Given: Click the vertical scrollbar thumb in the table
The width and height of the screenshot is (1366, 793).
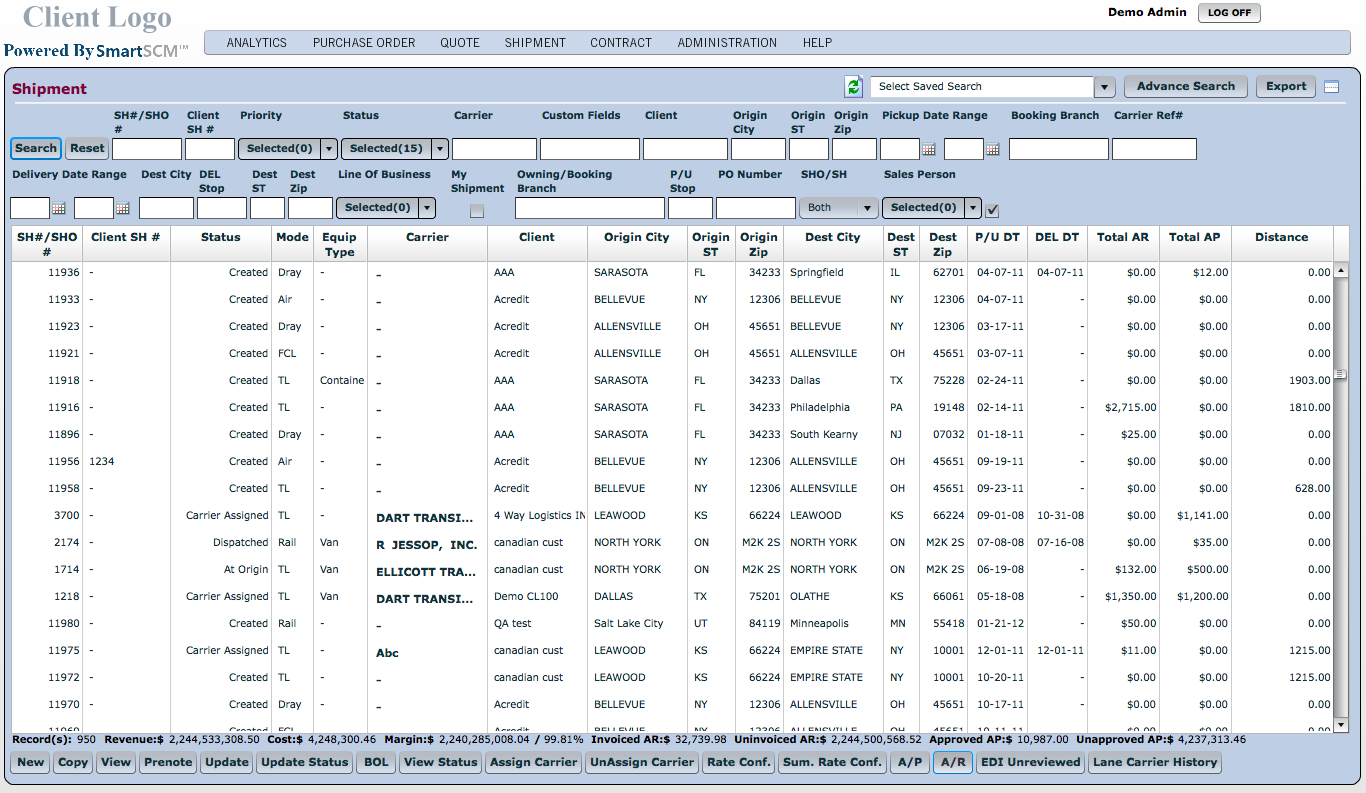Looking at the screenshot, I should coord(1341,374).
